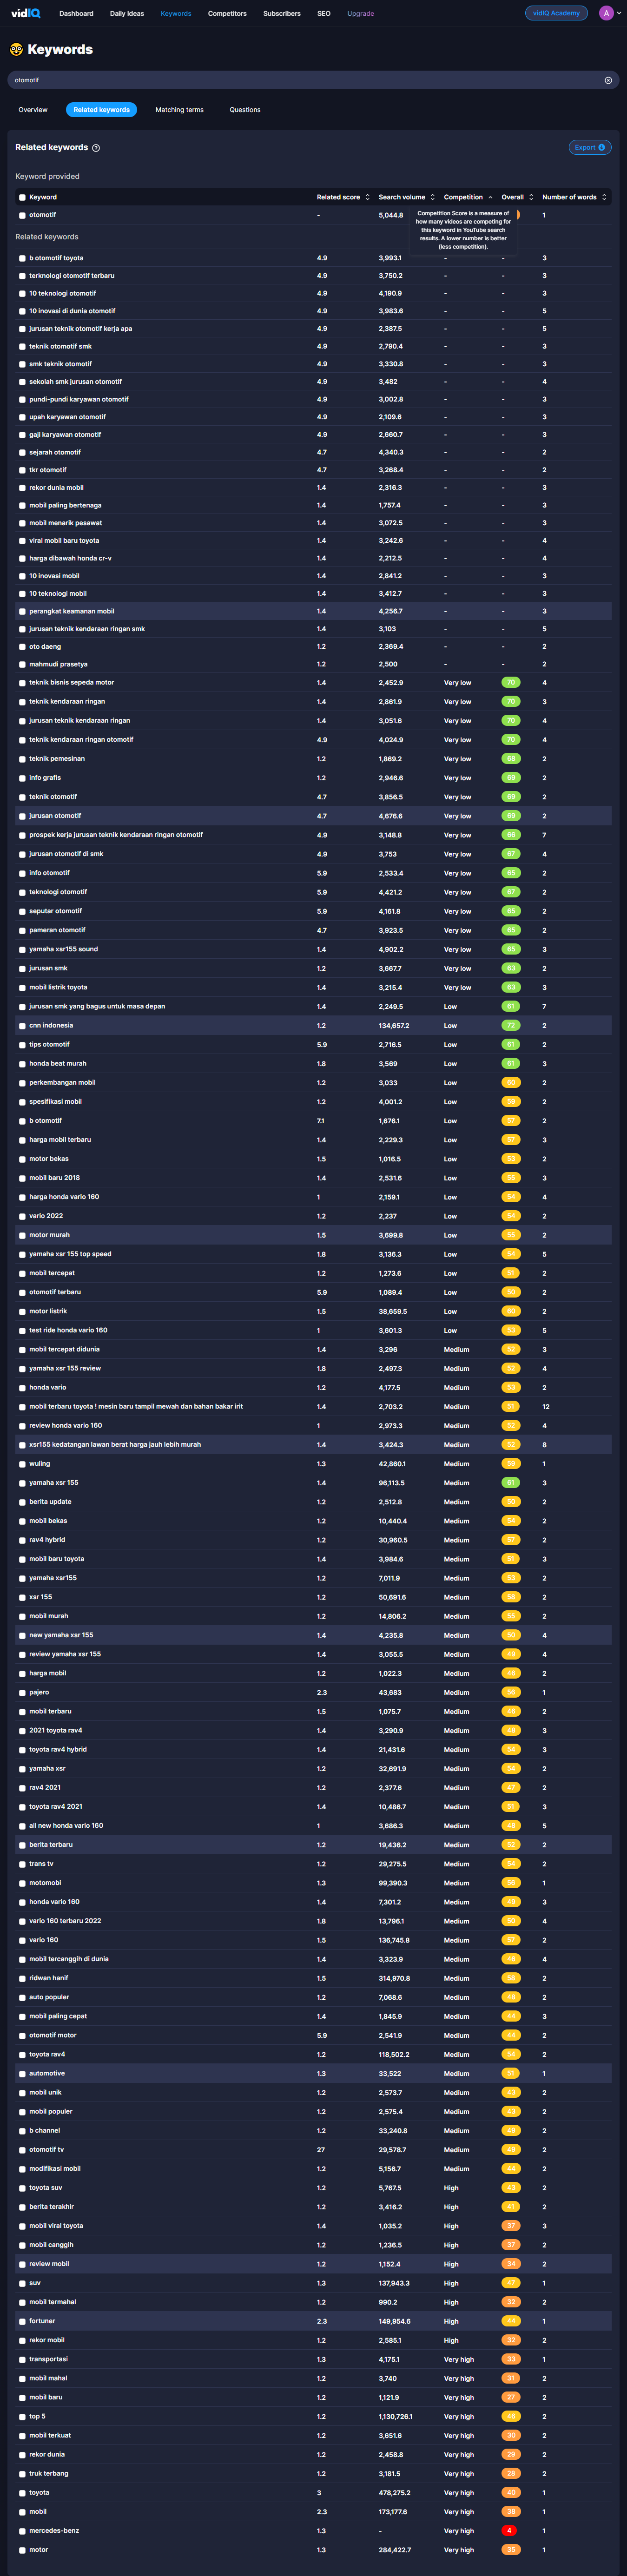Click keyword truk terbang
This screenshot has height=2576, width=627.
pos(49,2473)
